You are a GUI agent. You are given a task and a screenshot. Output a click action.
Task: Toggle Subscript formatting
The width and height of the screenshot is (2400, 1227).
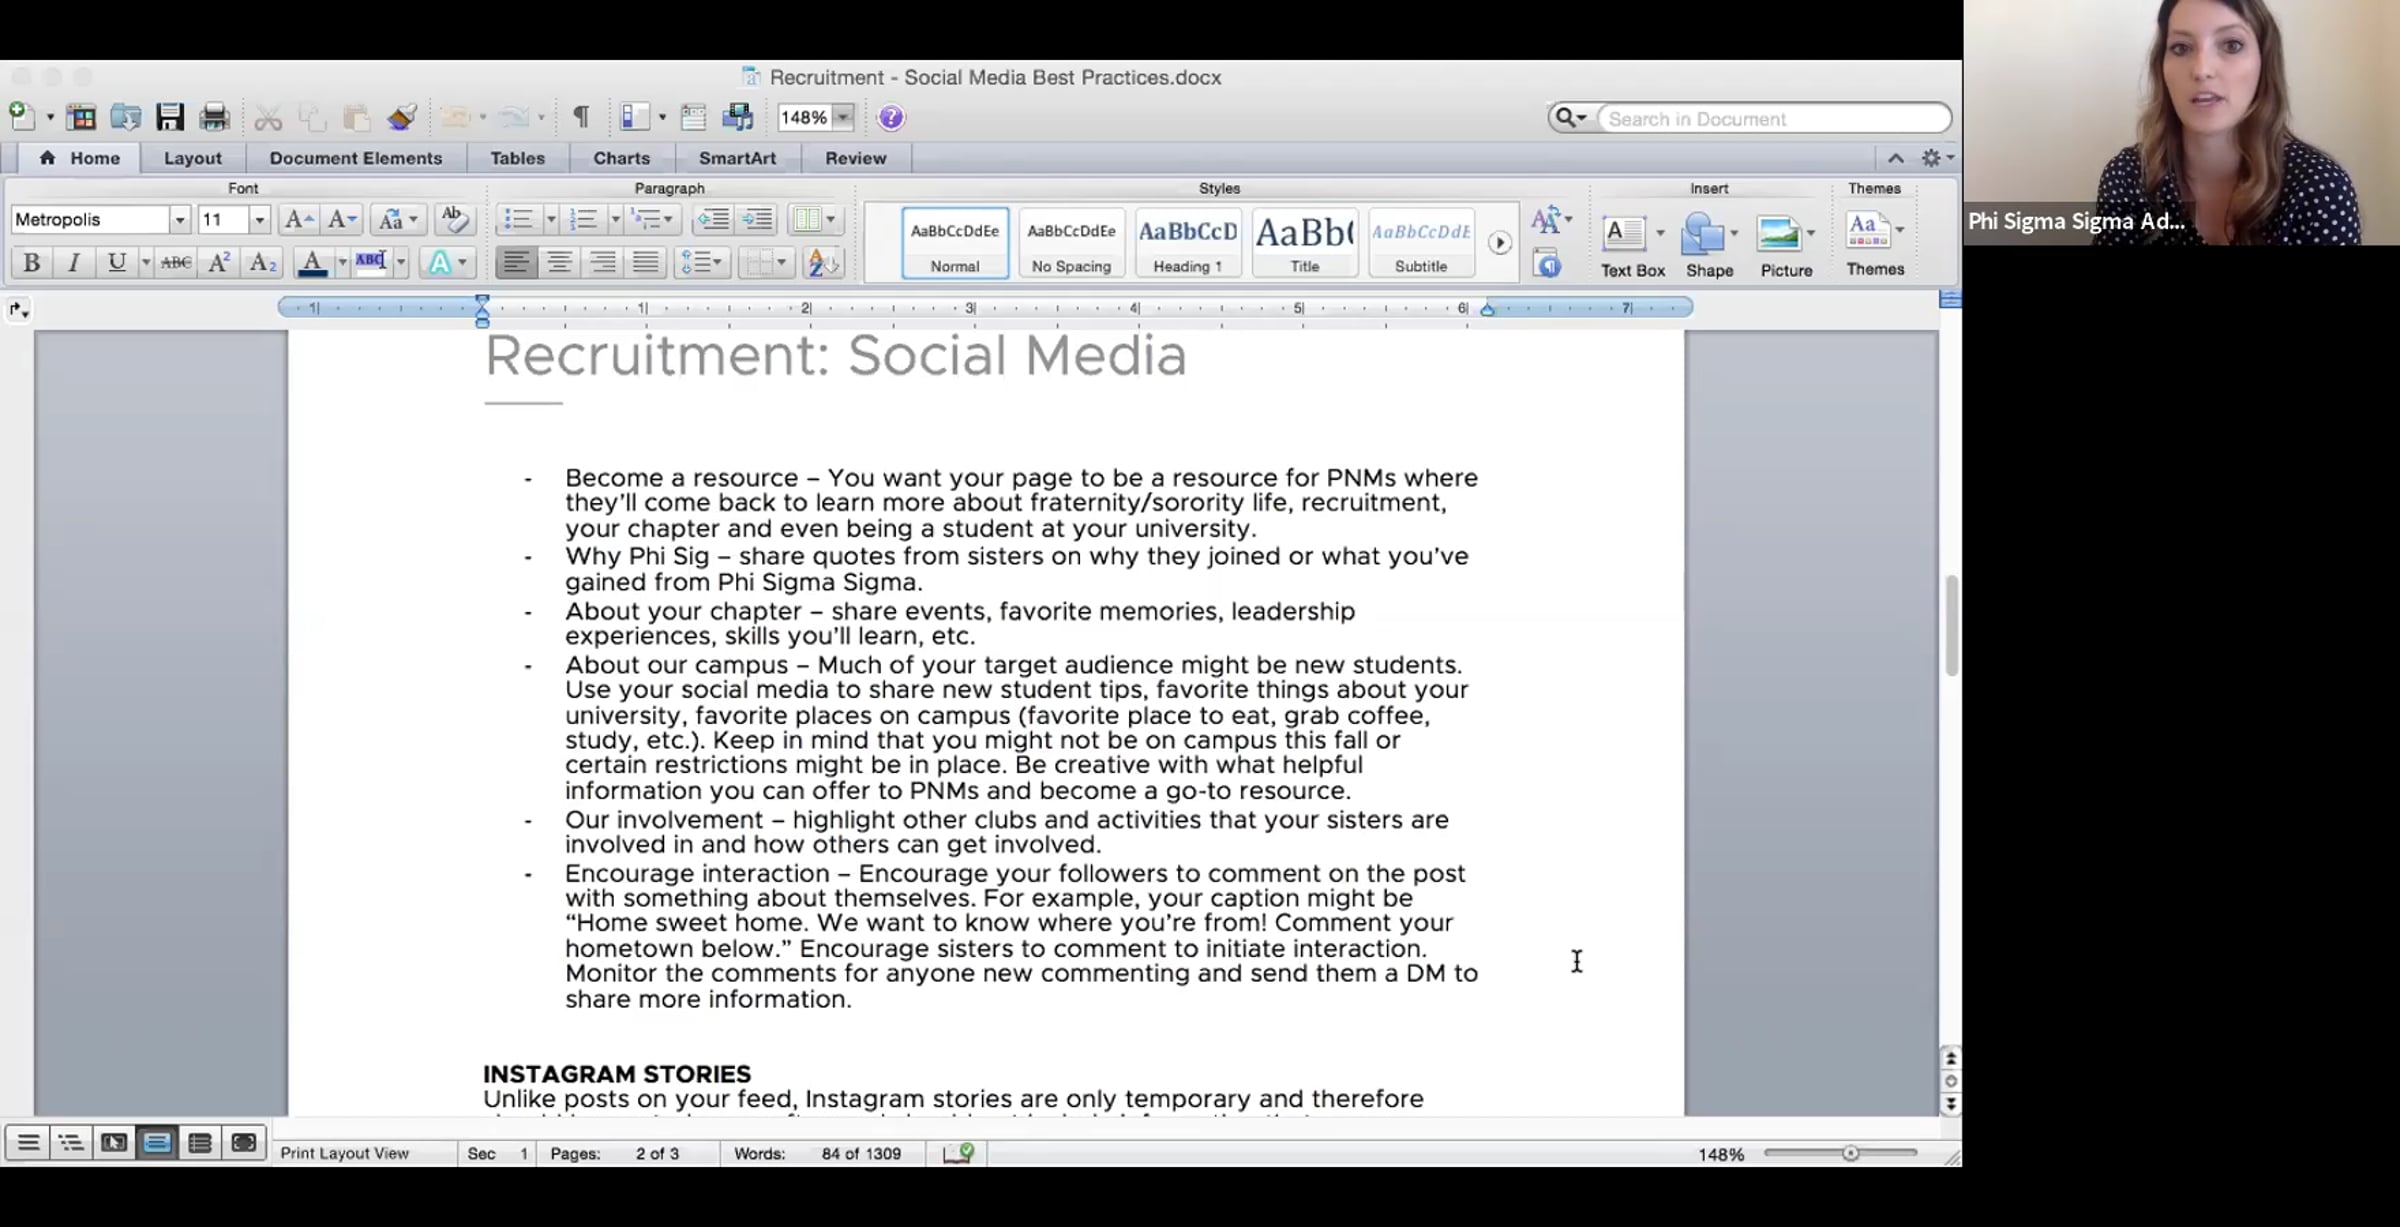(x=262, y=263)
